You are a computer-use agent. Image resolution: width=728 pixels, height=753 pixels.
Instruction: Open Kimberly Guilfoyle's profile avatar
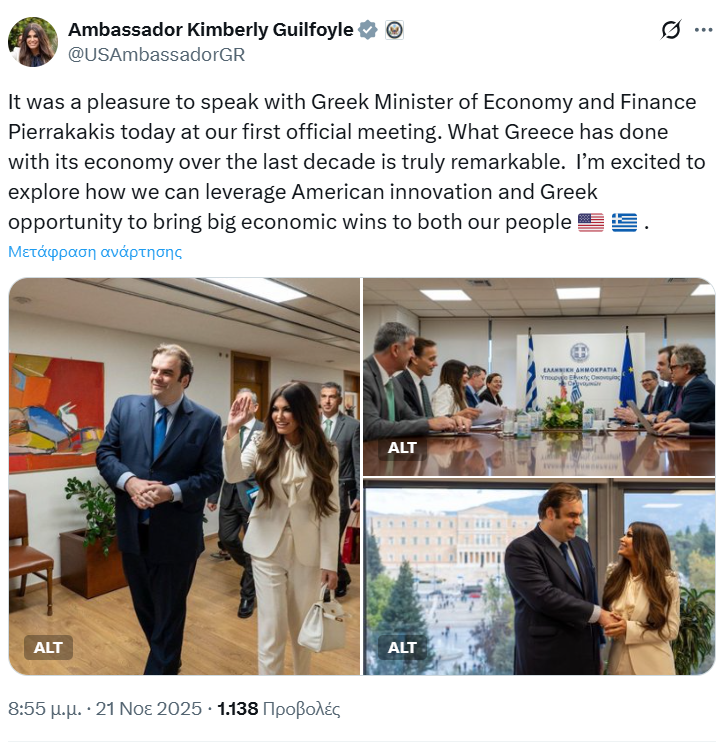pos(33,42)
